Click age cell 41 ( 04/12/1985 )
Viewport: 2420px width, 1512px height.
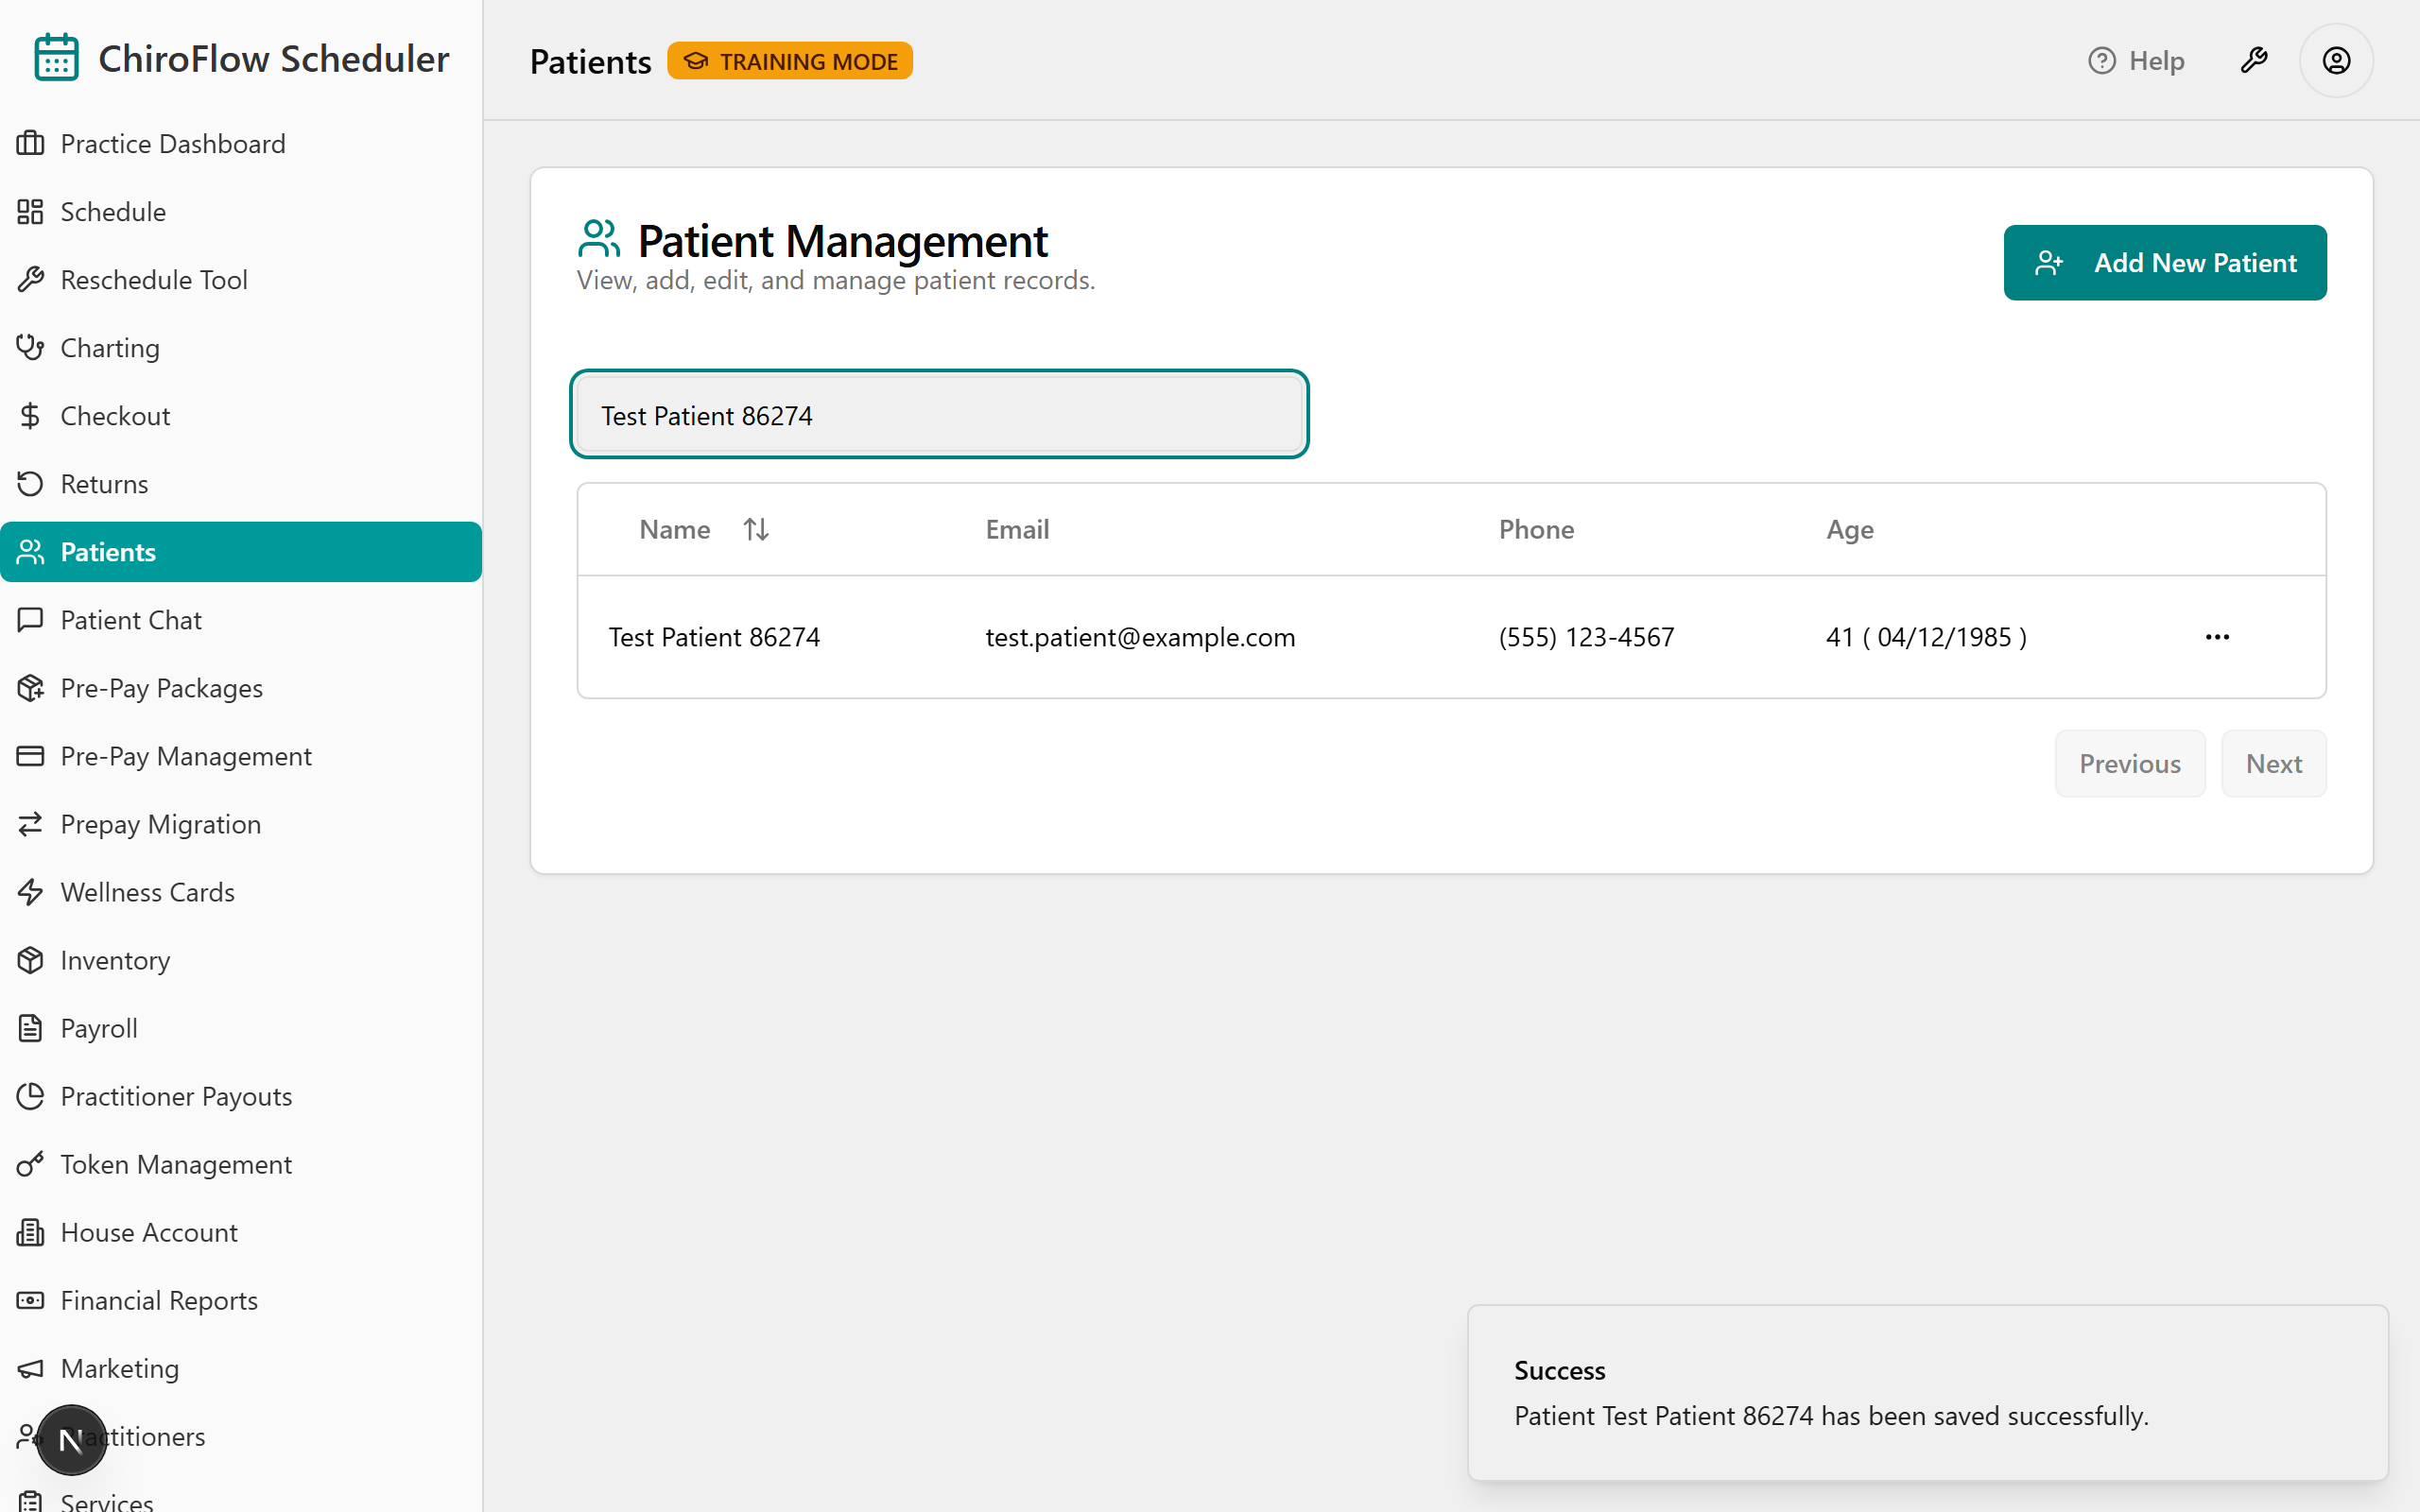coord(1926,637)
